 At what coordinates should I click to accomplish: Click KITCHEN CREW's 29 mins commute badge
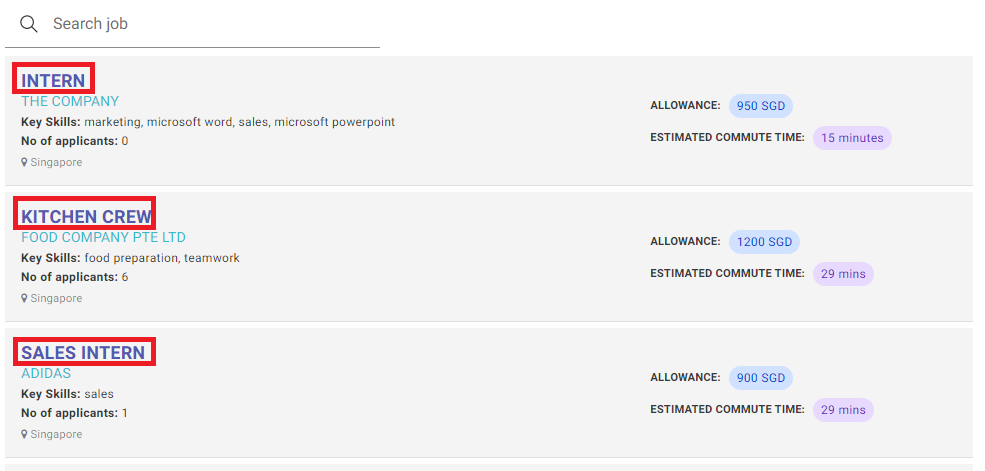click(x=843, y=274)
